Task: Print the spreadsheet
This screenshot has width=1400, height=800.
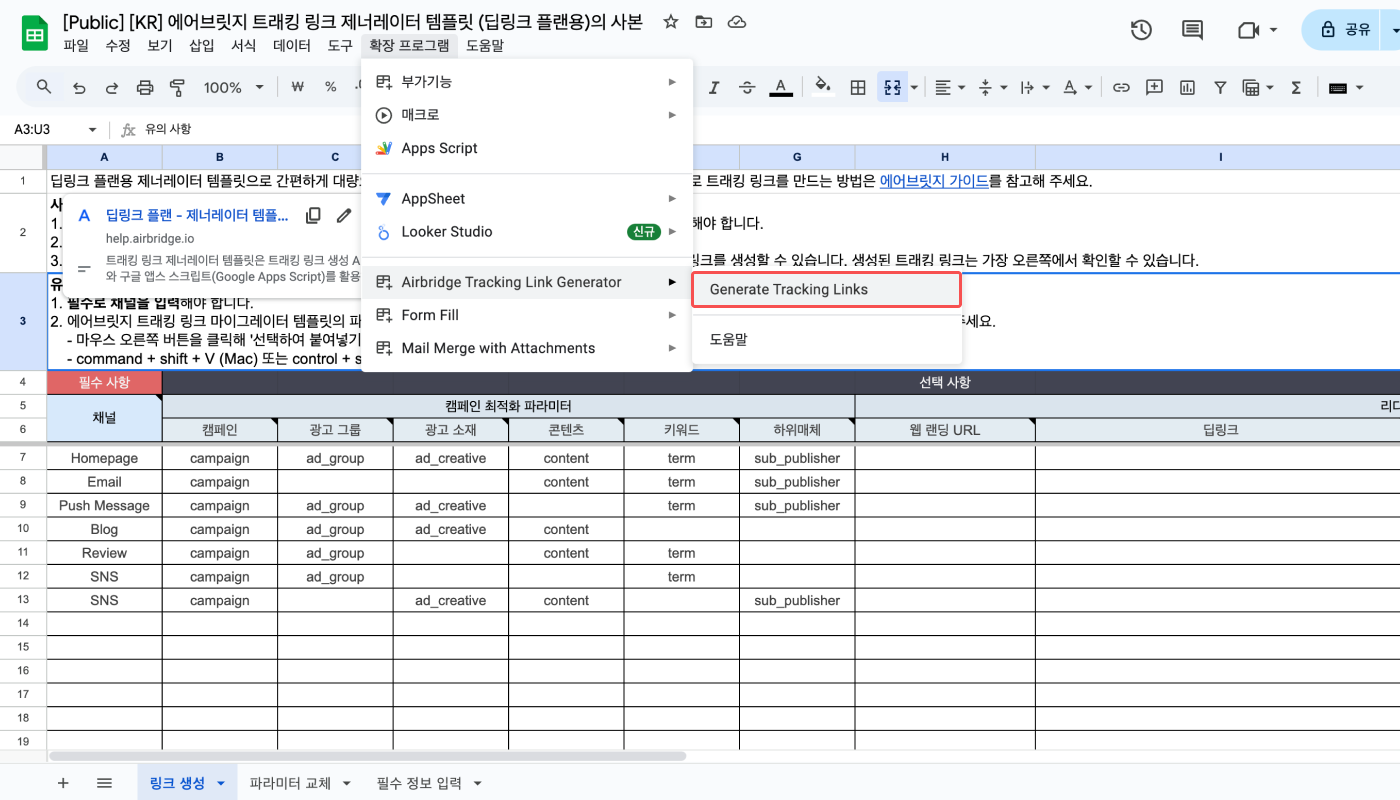Action: [145, 88]
